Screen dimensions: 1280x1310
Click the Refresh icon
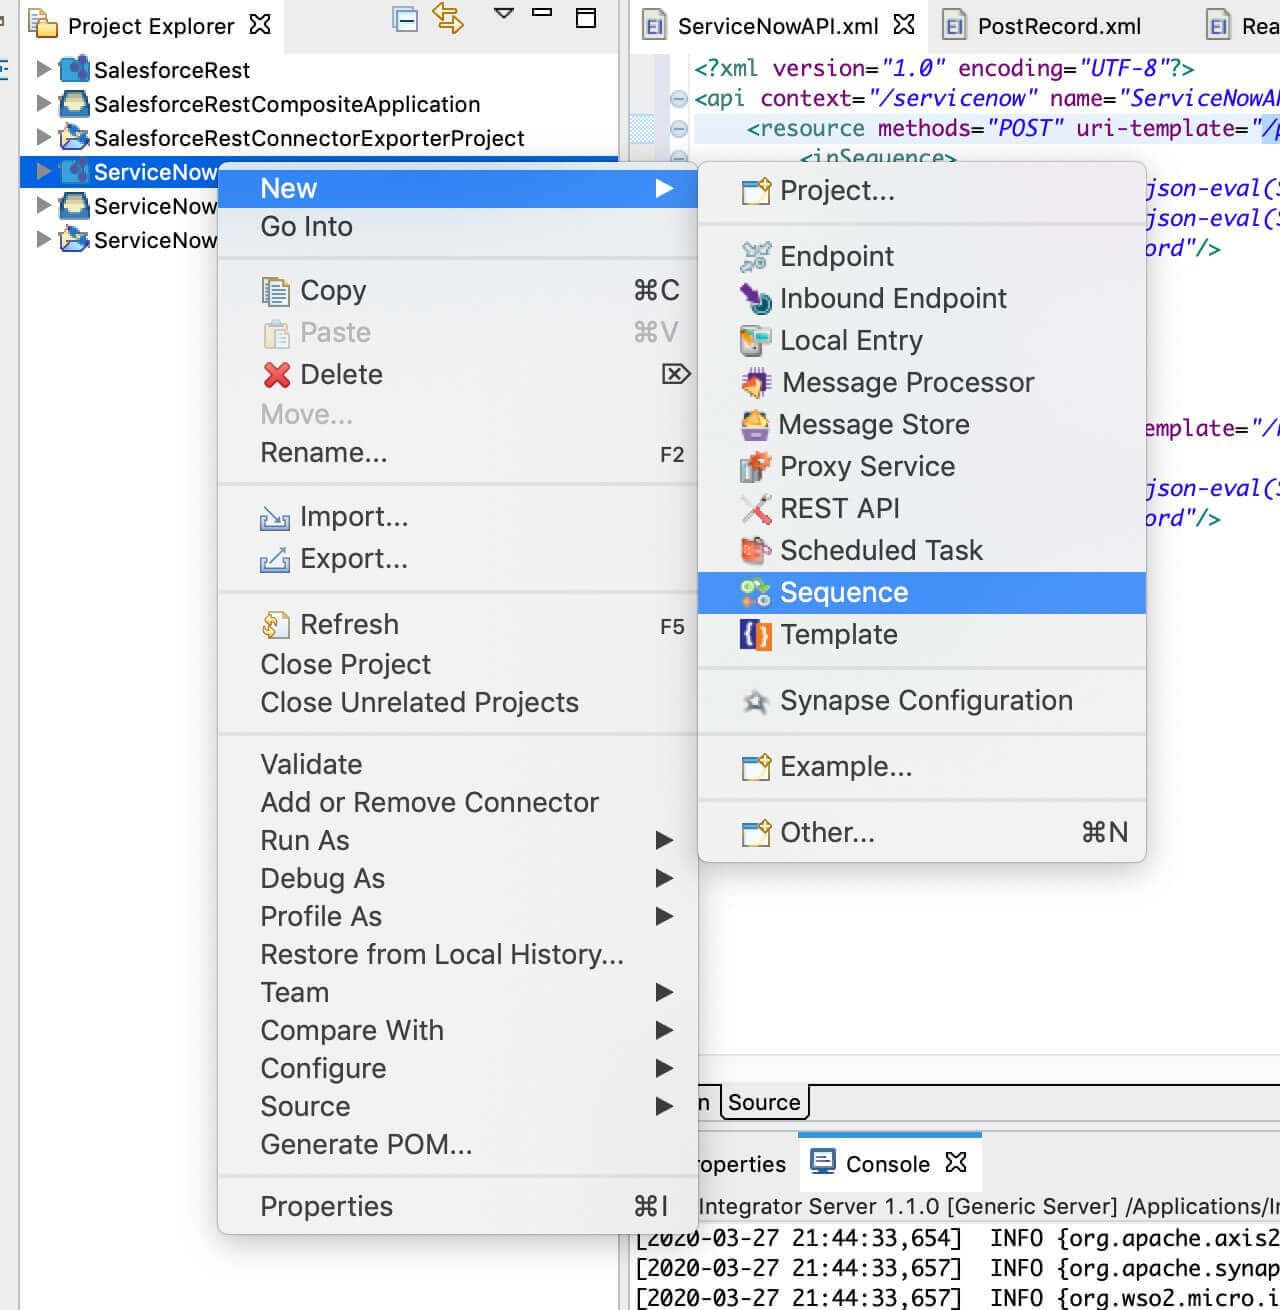(x=275, y=625)
